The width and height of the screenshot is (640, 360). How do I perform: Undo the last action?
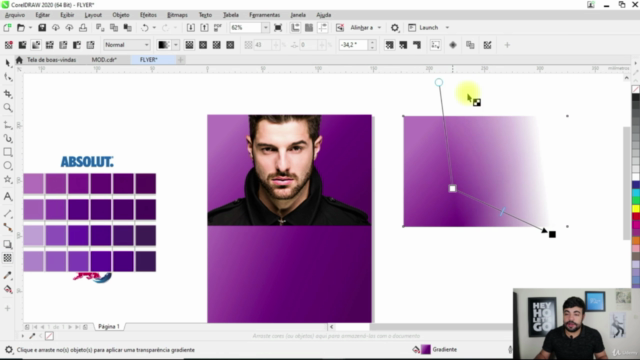(x=144, y=28)
